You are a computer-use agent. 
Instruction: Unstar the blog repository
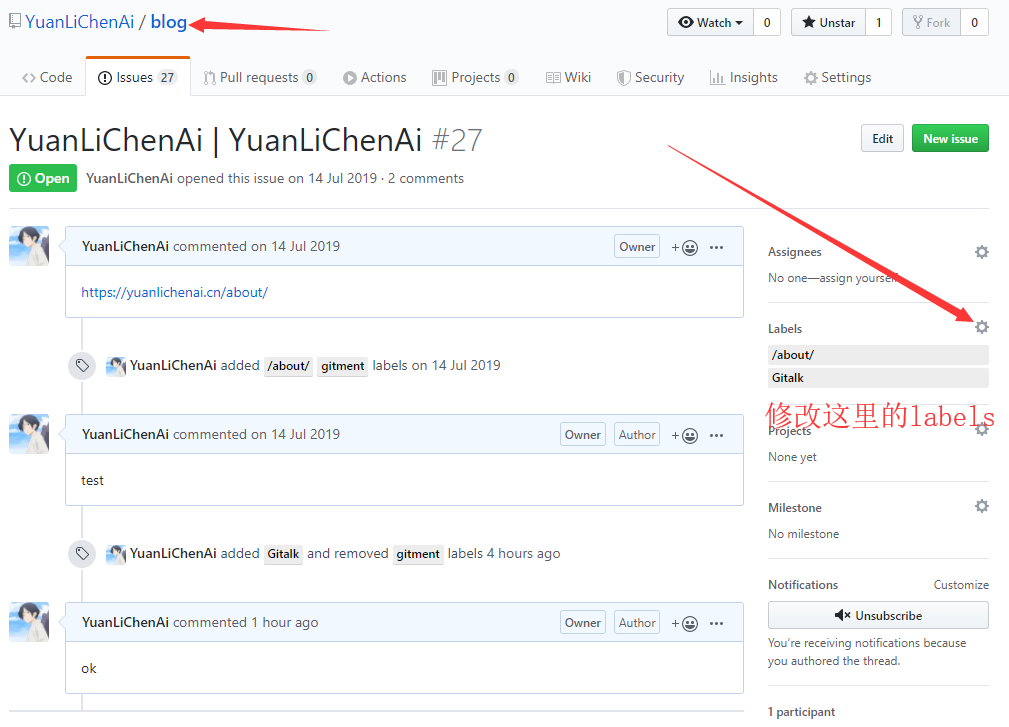point(827,22)
